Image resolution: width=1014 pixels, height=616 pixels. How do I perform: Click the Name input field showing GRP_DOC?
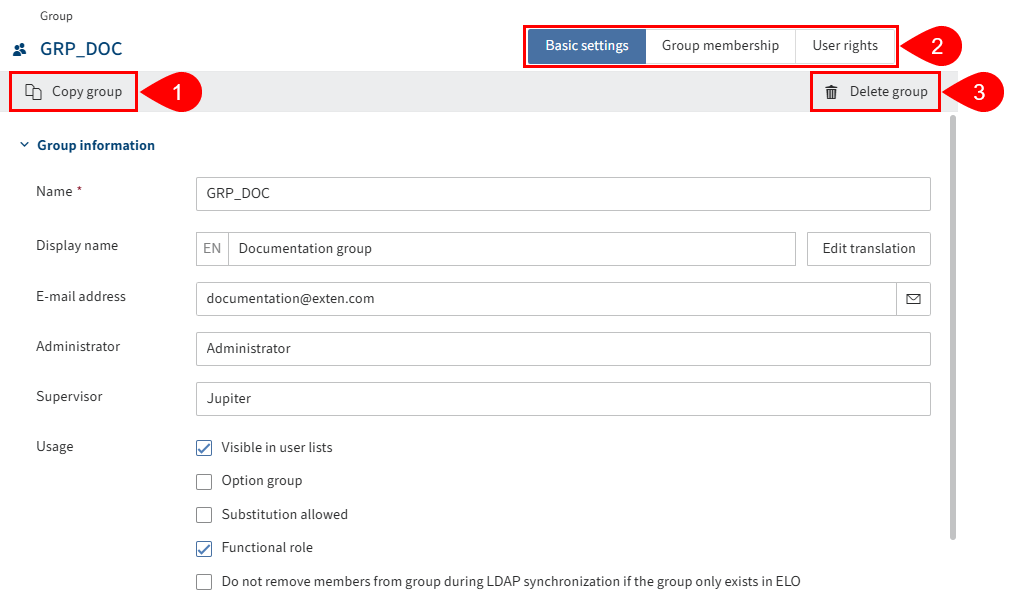coord(562,193)
